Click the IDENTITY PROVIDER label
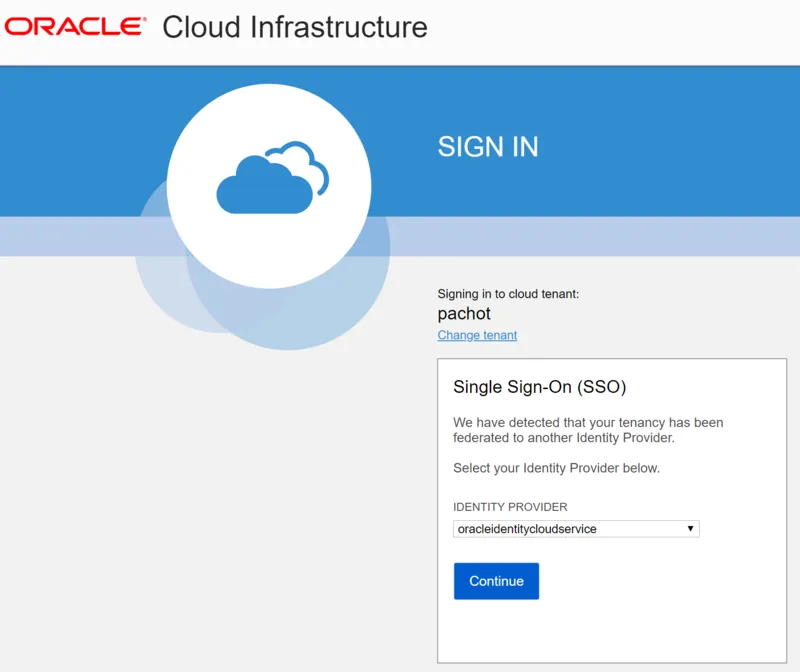The width and height of the screenshot is (800, 672). [510, 507]
